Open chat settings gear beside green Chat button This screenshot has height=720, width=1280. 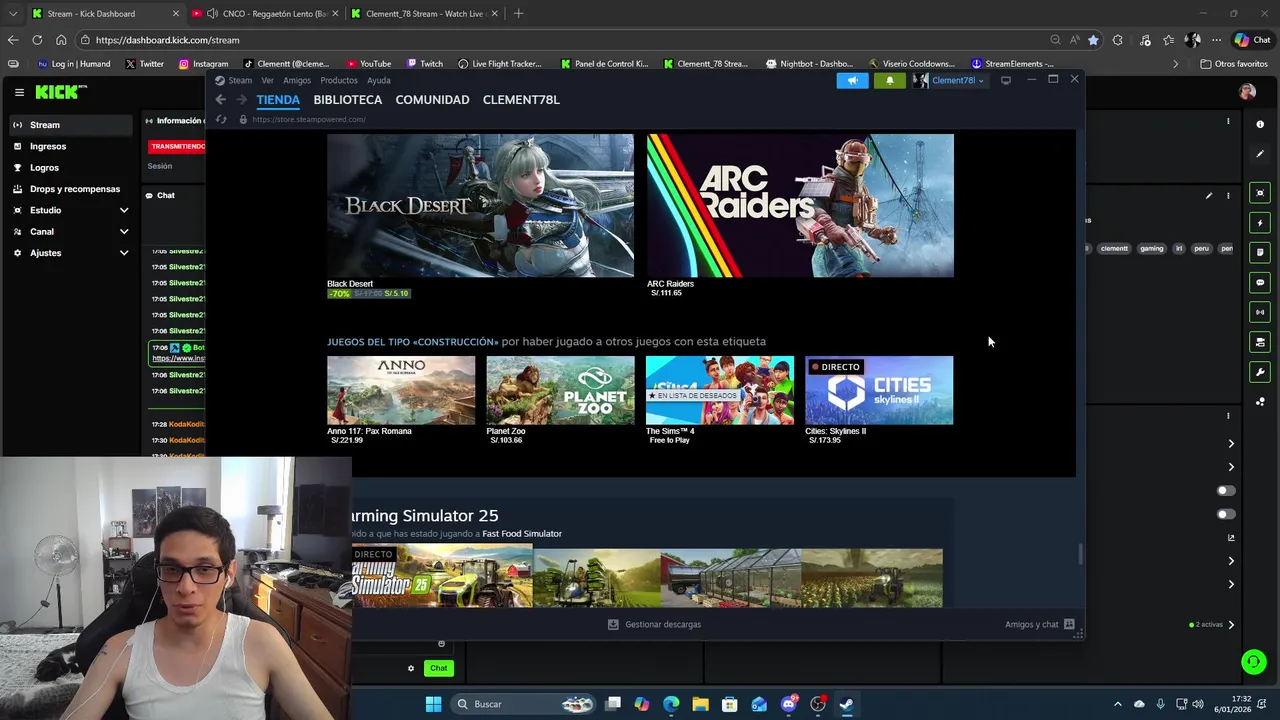[410, 668]
